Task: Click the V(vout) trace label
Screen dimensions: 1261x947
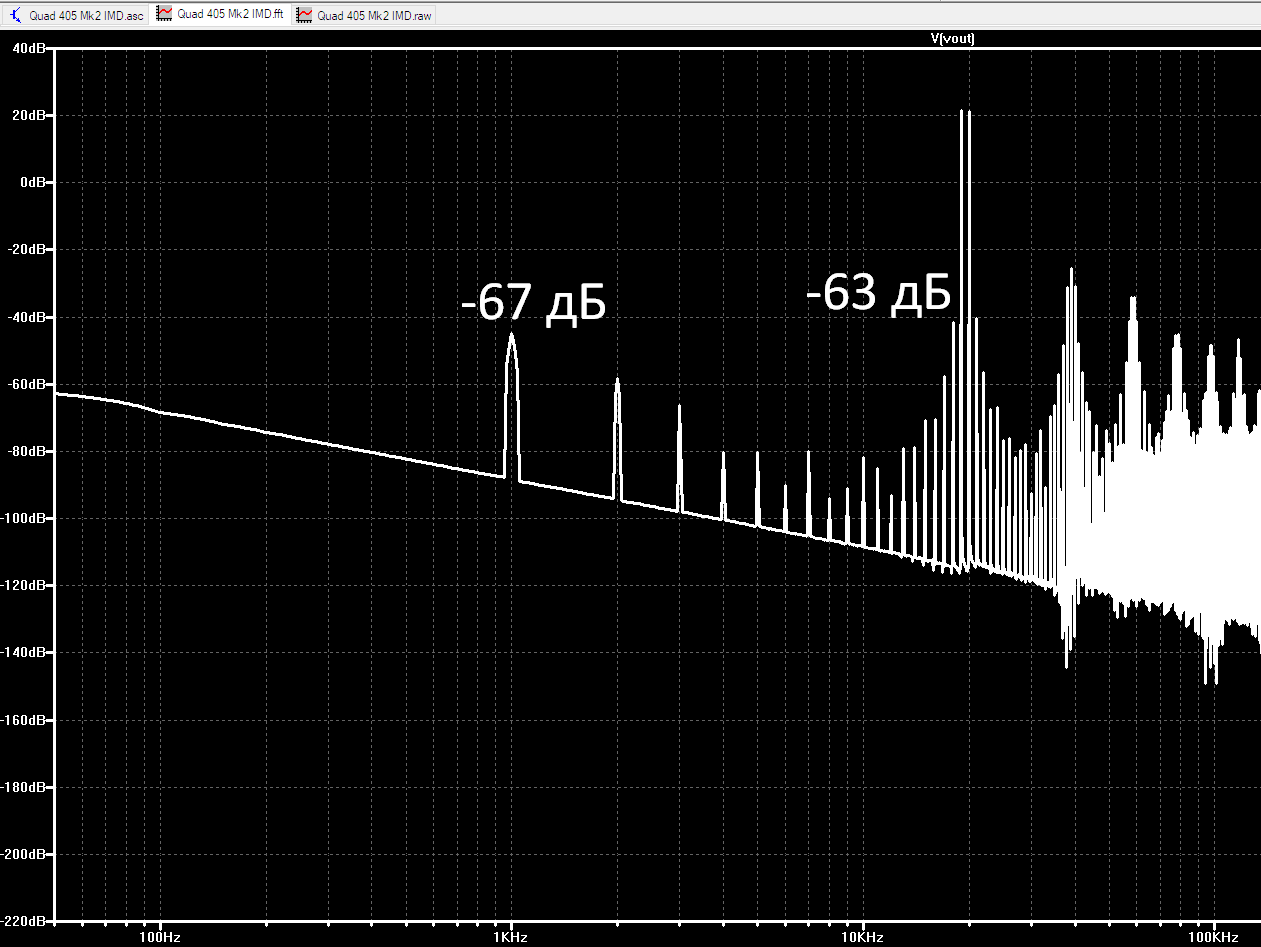Action: tap(952, 38)
